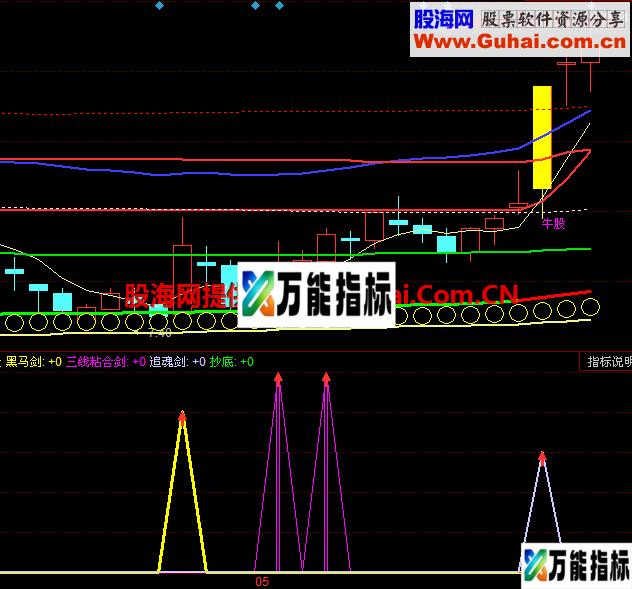632x589 pixels.
Task: Click the last yellow circle marker at right end
Action: pos(590,307)
